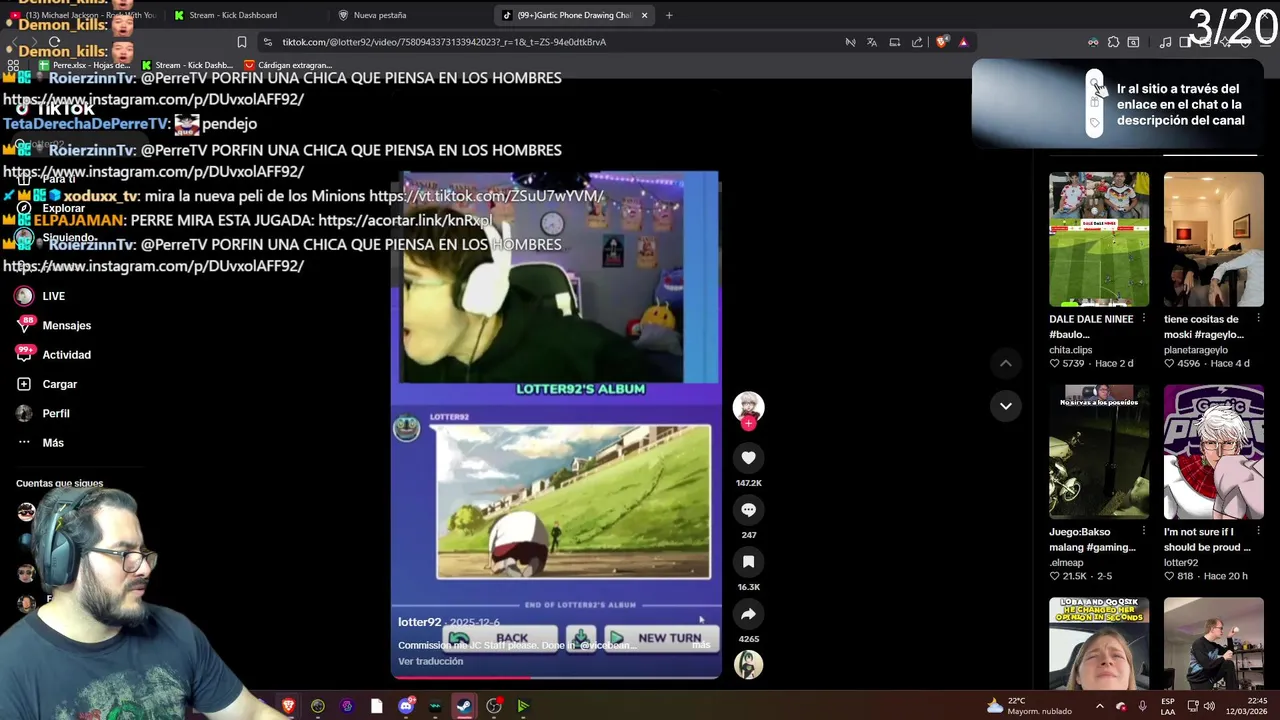Open Actividad in TikTok sidebar
This screenshot has height=720, width=1280.
(54, 355)
